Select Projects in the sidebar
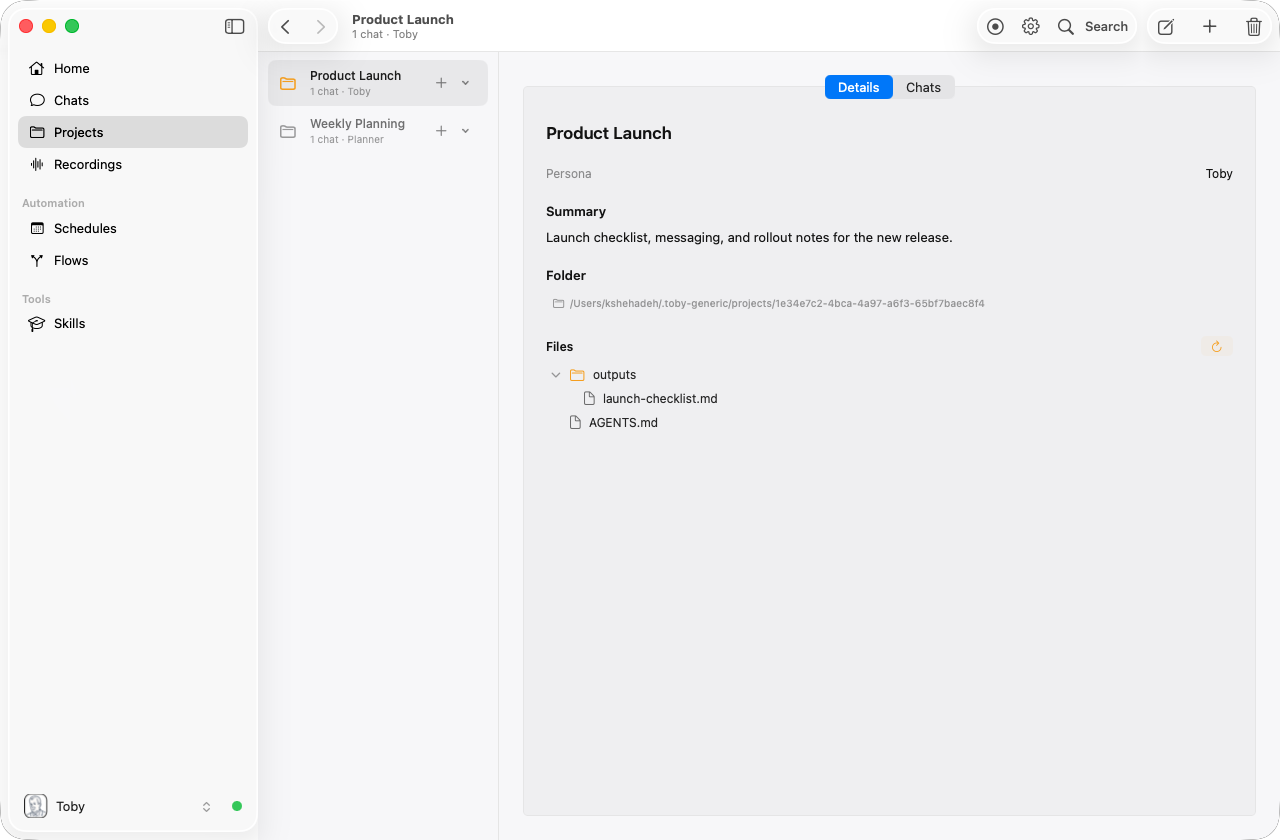1280x840 pixels. point(133,132)
